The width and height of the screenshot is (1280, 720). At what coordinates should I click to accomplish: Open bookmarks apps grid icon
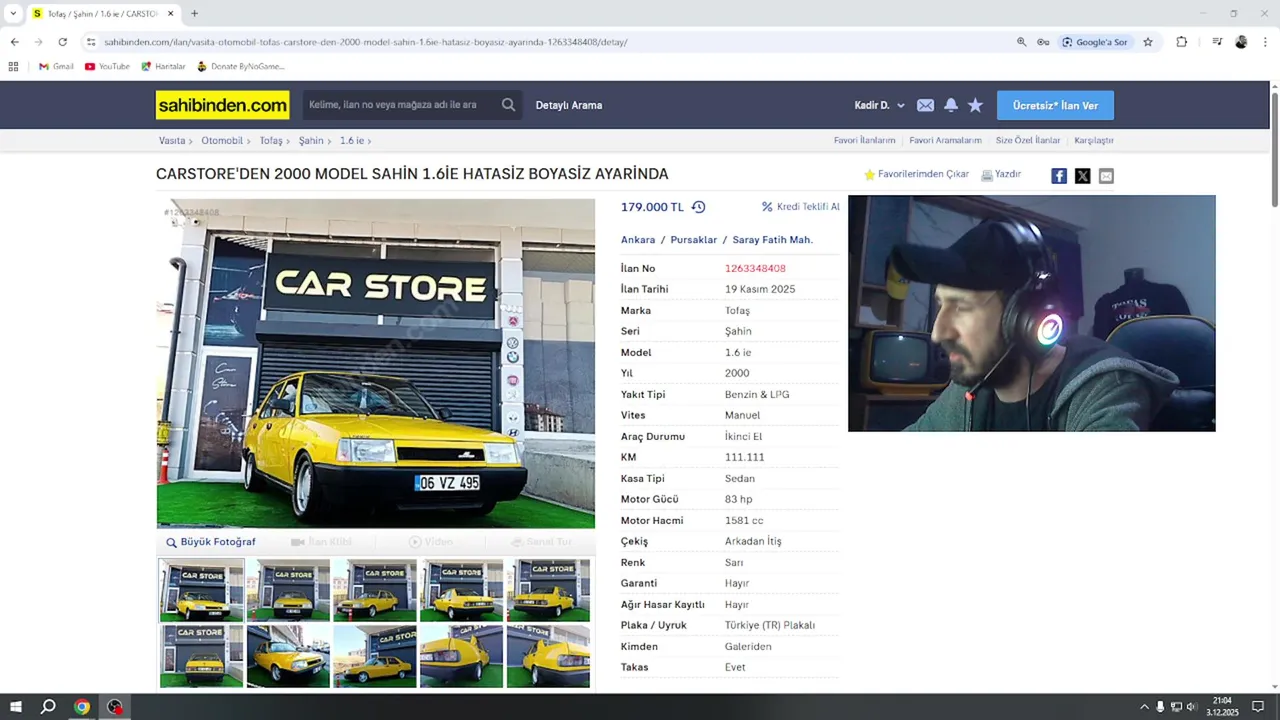click(13, 66)
